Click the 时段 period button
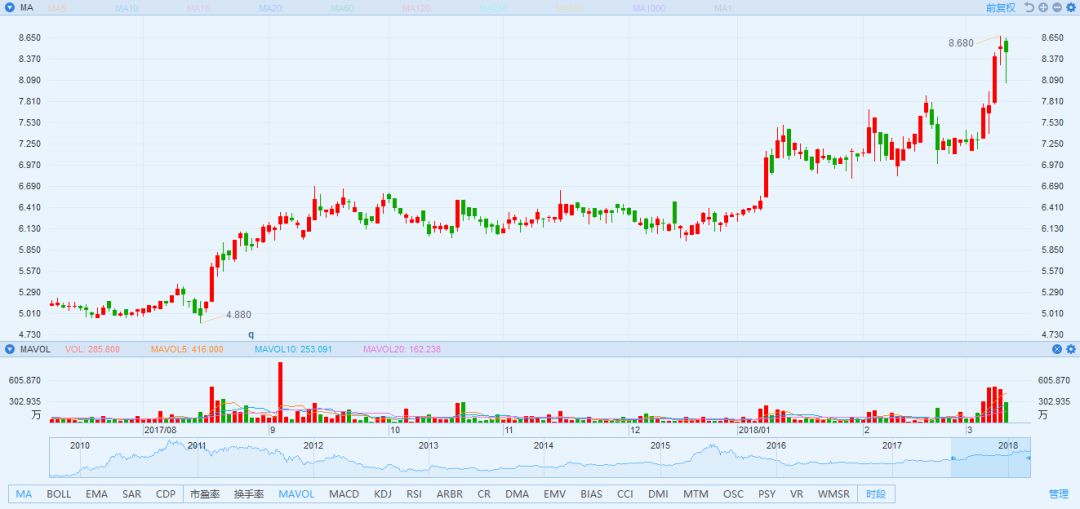Screen dimensions: 1080x509 [876, 494]
